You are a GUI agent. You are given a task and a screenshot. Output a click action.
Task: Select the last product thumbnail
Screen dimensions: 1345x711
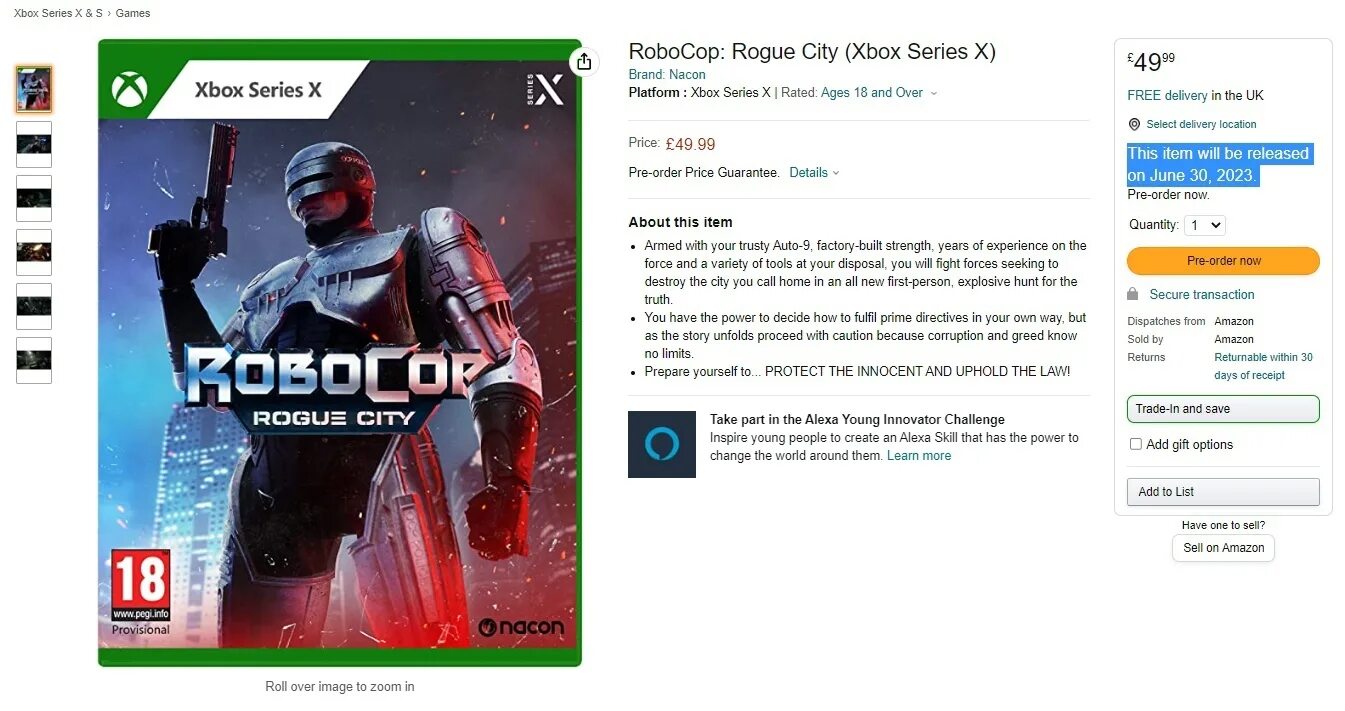click(x=34, y=360)
